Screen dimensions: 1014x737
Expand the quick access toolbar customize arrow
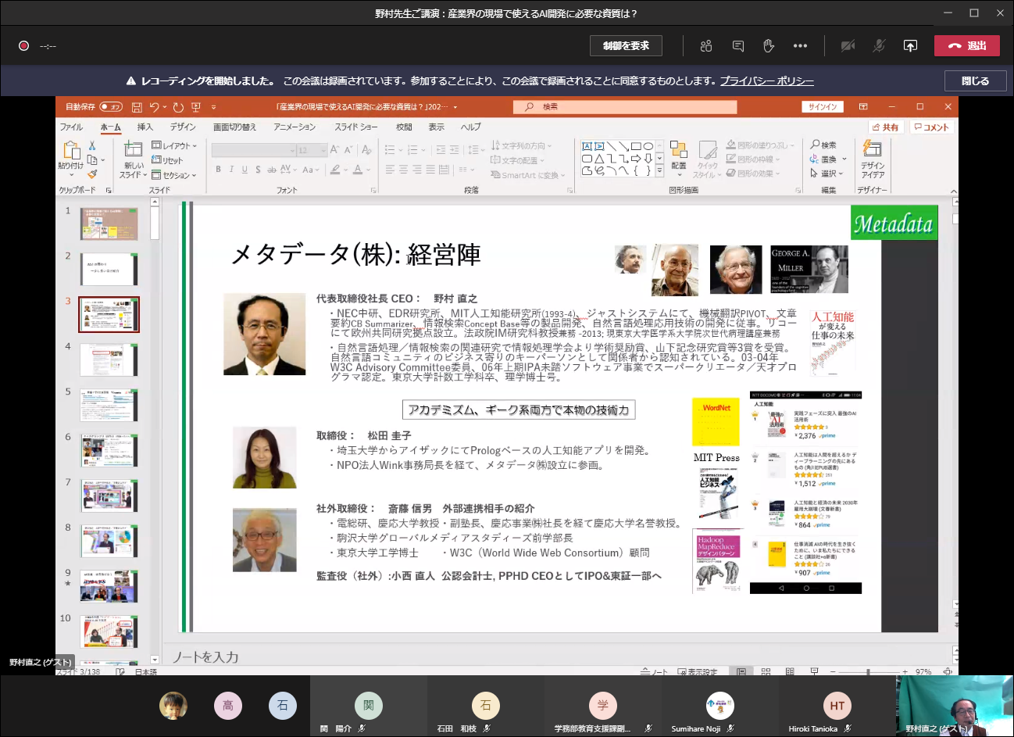tap(213, 107)
